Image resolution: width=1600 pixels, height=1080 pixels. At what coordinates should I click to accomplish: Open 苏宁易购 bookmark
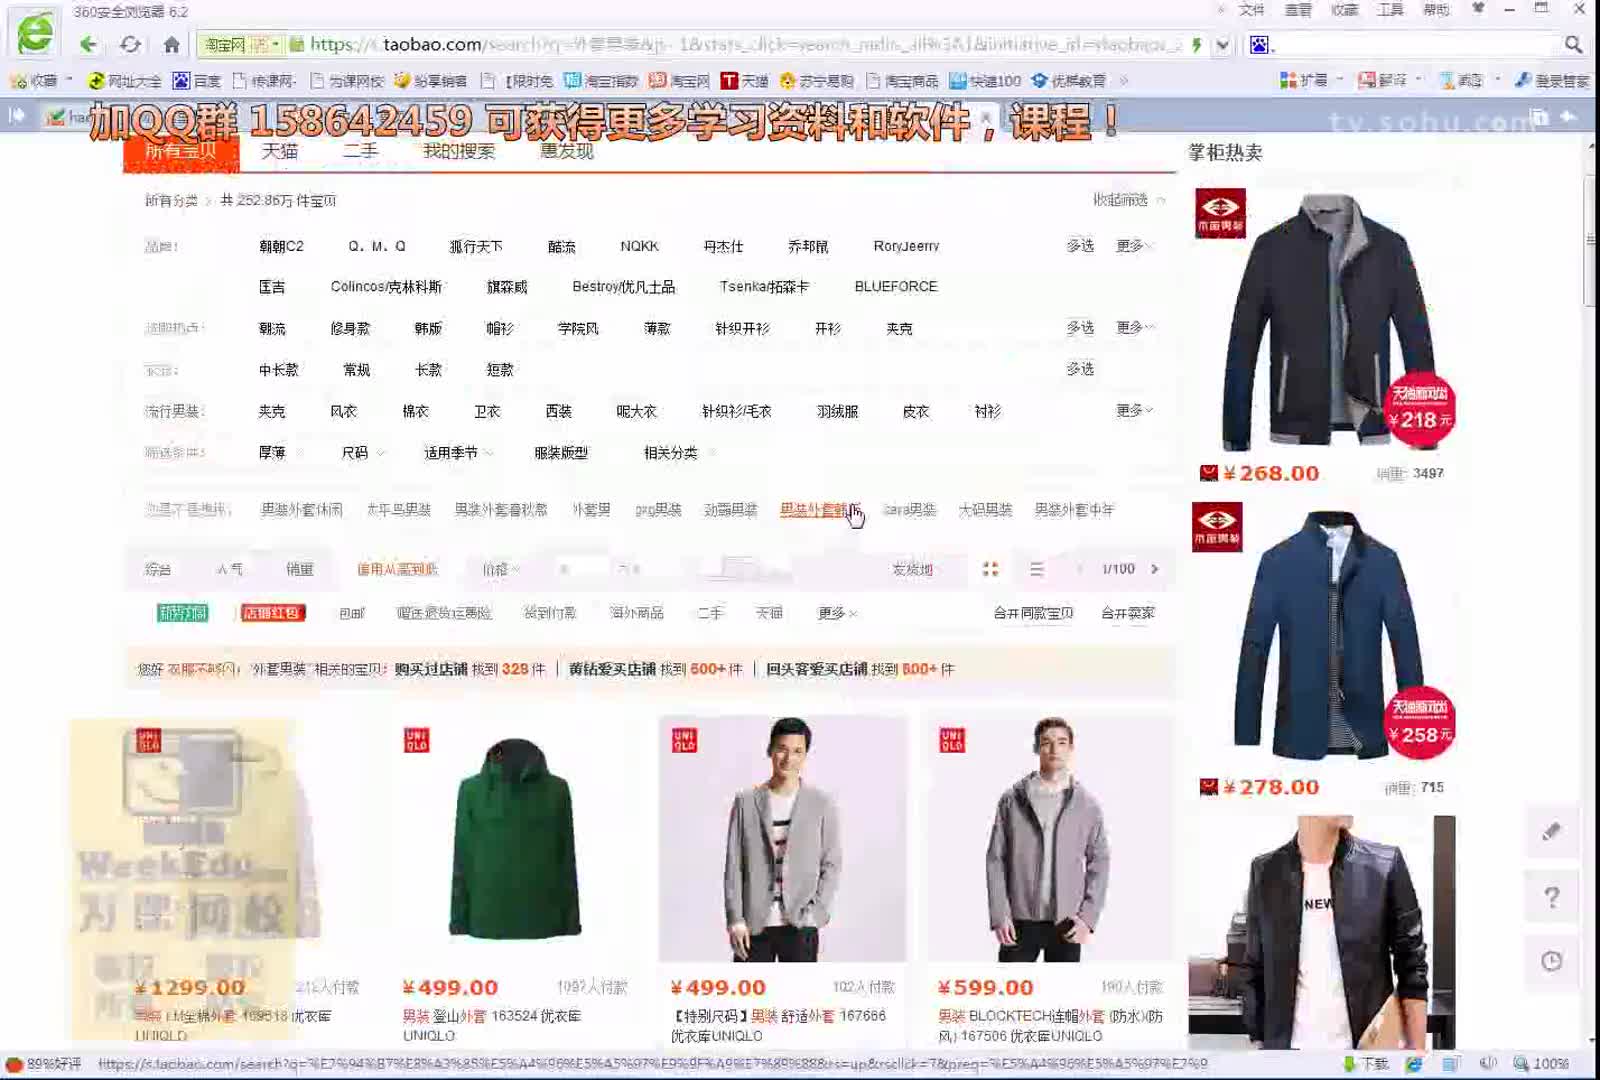[x=816, y=80]
